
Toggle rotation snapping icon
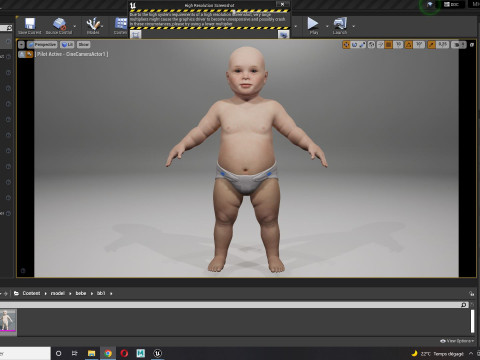tap(409, 44)
